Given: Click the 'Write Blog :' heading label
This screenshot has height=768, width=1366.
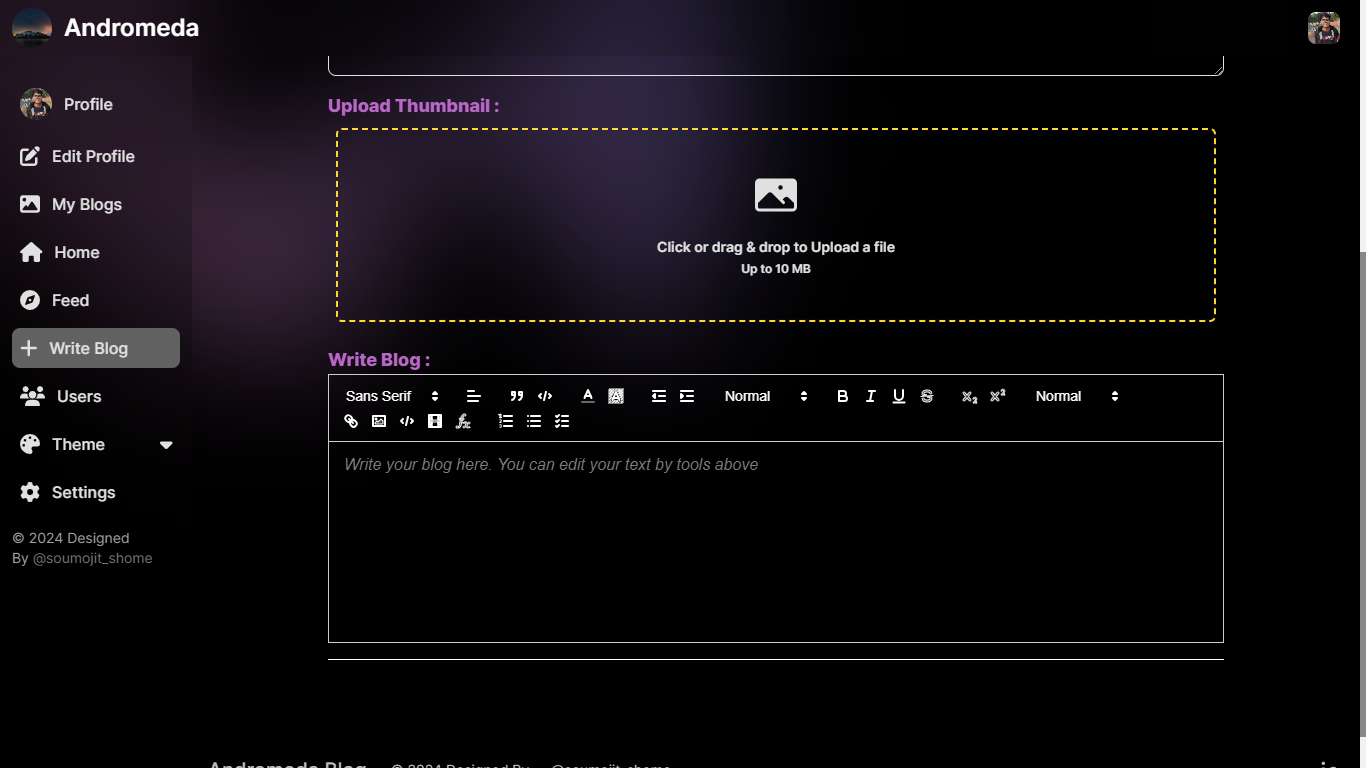Looking at the screenshot, I should (x=379, y=360).
